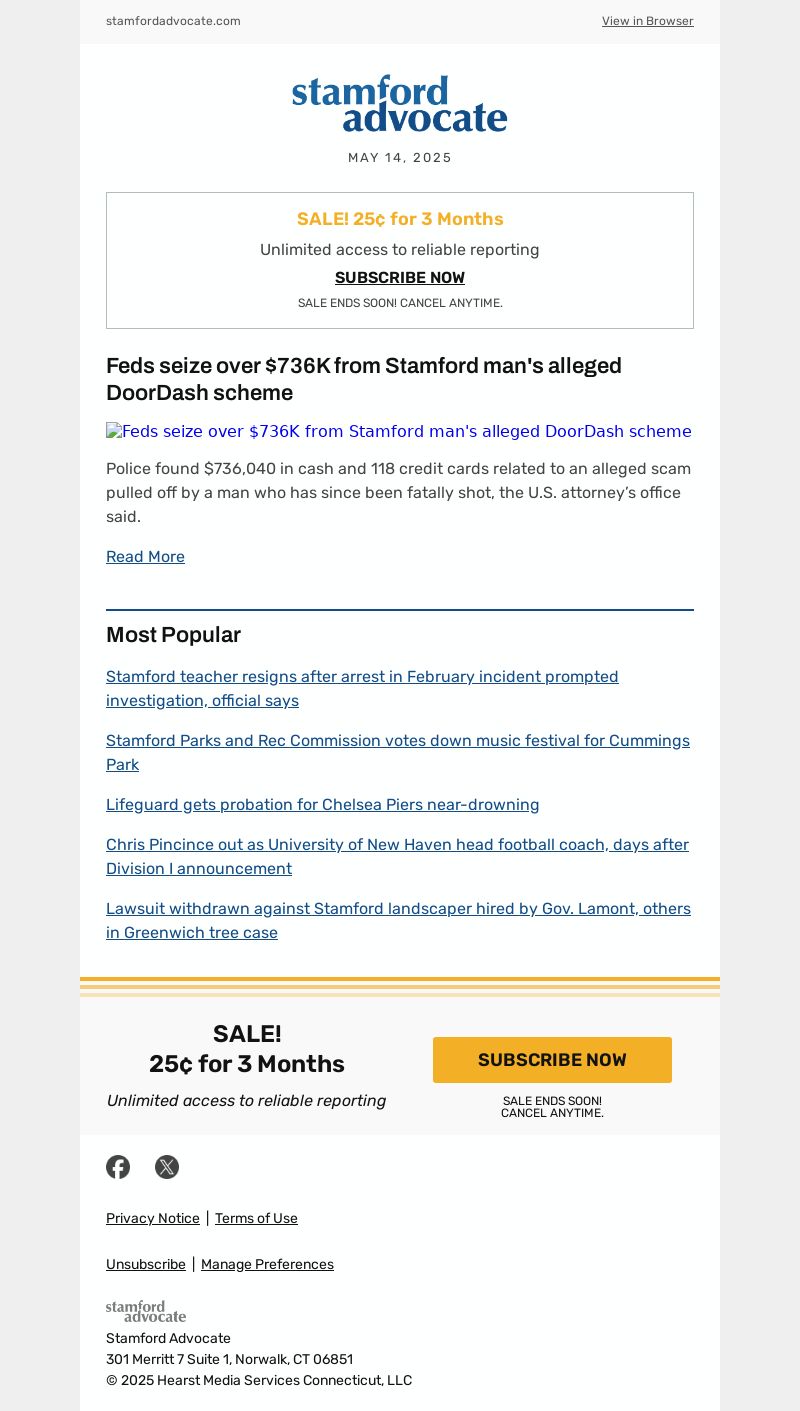Click the DoorDash scheme article image
The image size is (800, 1411).
click(399, 432)
